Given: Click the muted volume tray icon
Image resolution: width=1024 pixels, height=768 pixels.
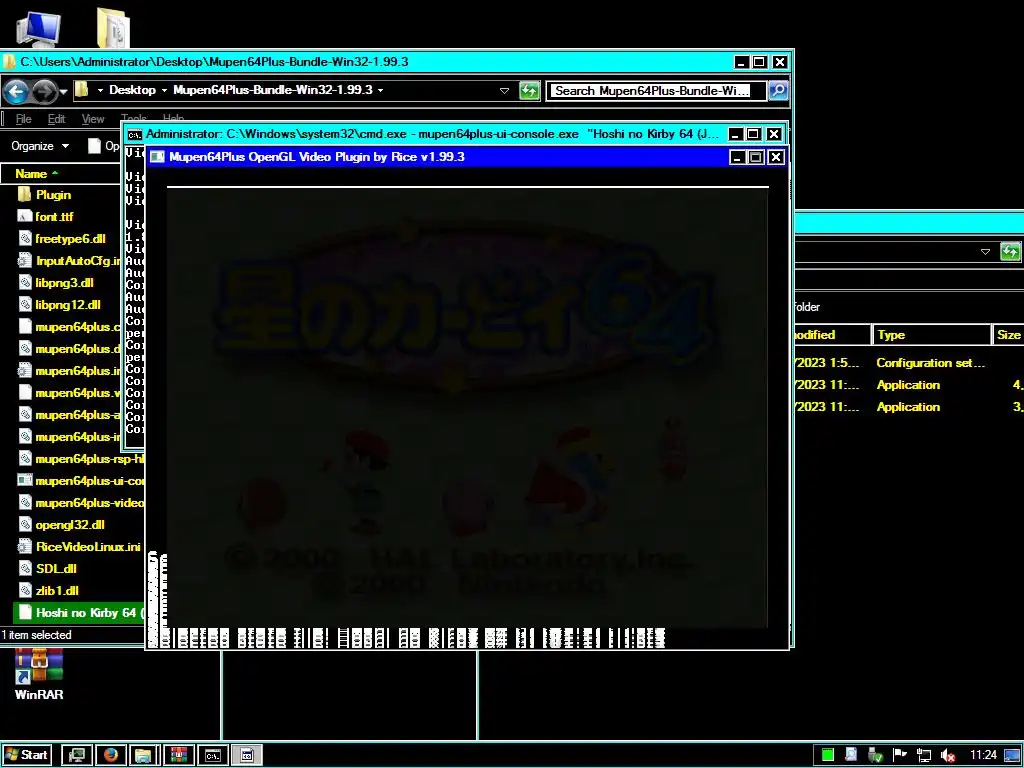Looking at the screenshot, I should coord(948,755).
